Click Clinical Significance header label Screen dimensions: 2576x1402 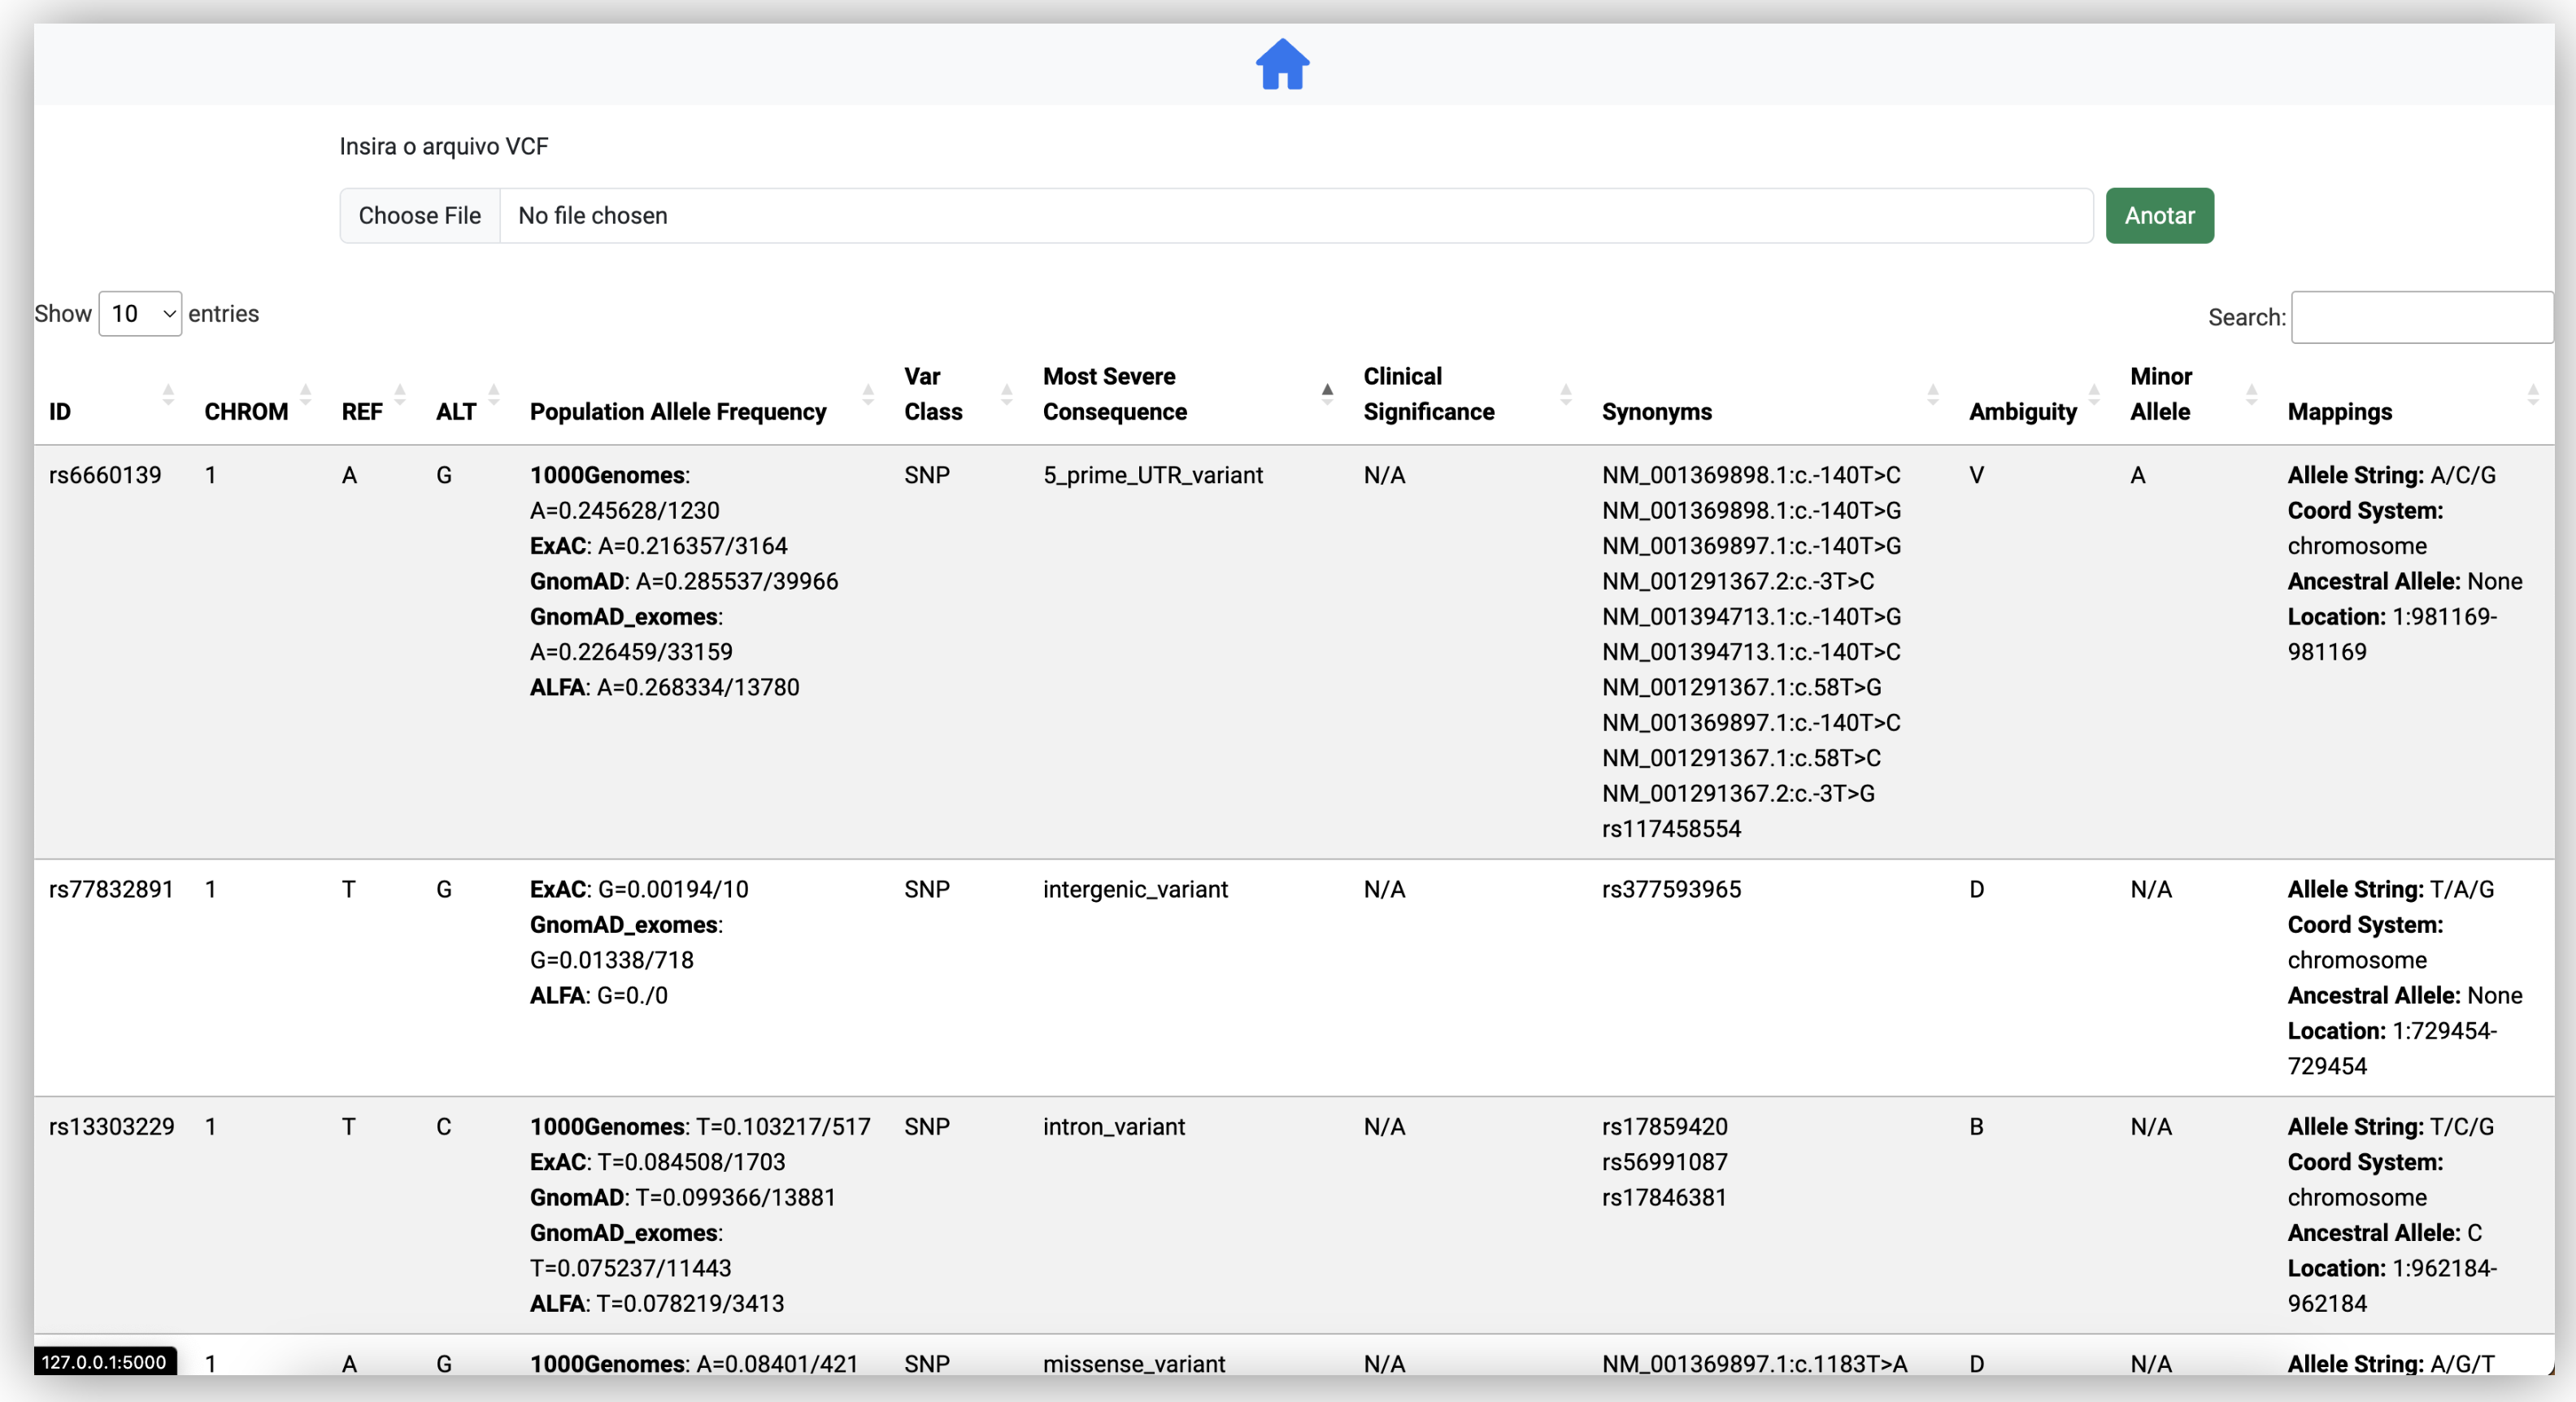pyautogui.click(x=1429, y=394)
